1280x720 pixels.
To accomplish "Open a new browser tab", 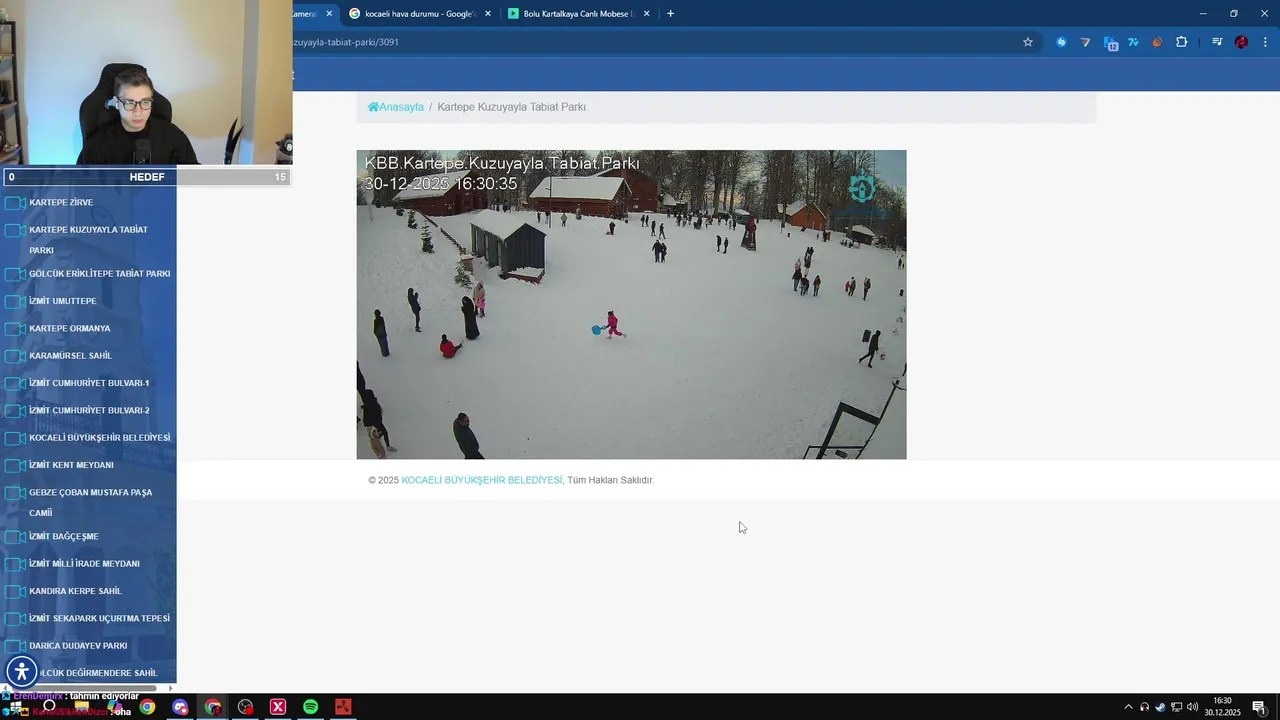I will click(x=671, y=14).
